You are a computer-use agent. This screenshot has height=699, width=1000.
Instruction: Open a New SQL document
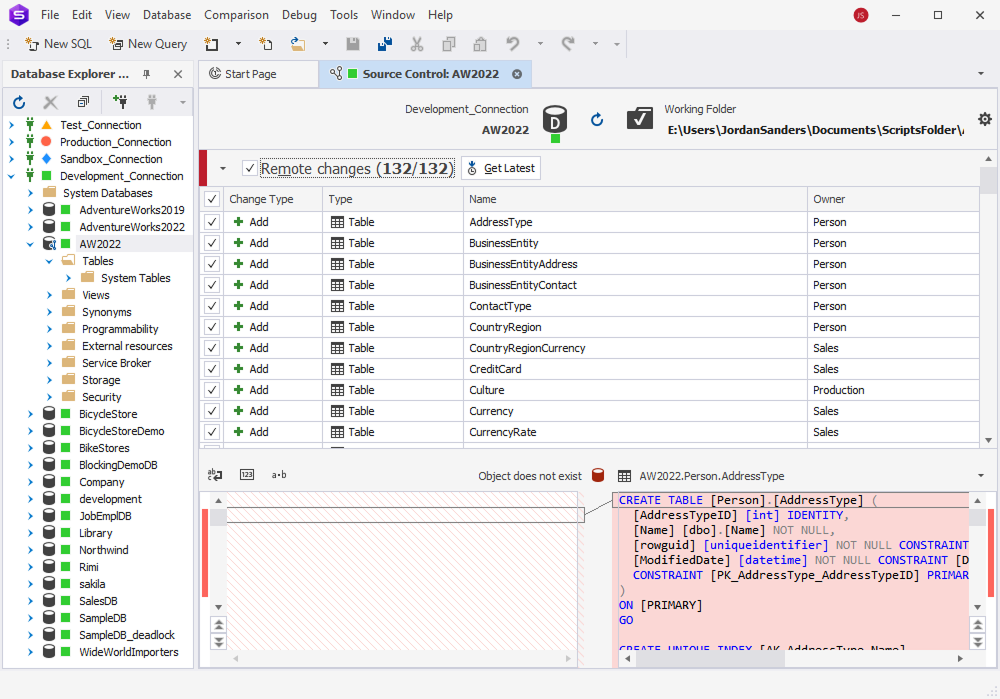click(58, 44)
